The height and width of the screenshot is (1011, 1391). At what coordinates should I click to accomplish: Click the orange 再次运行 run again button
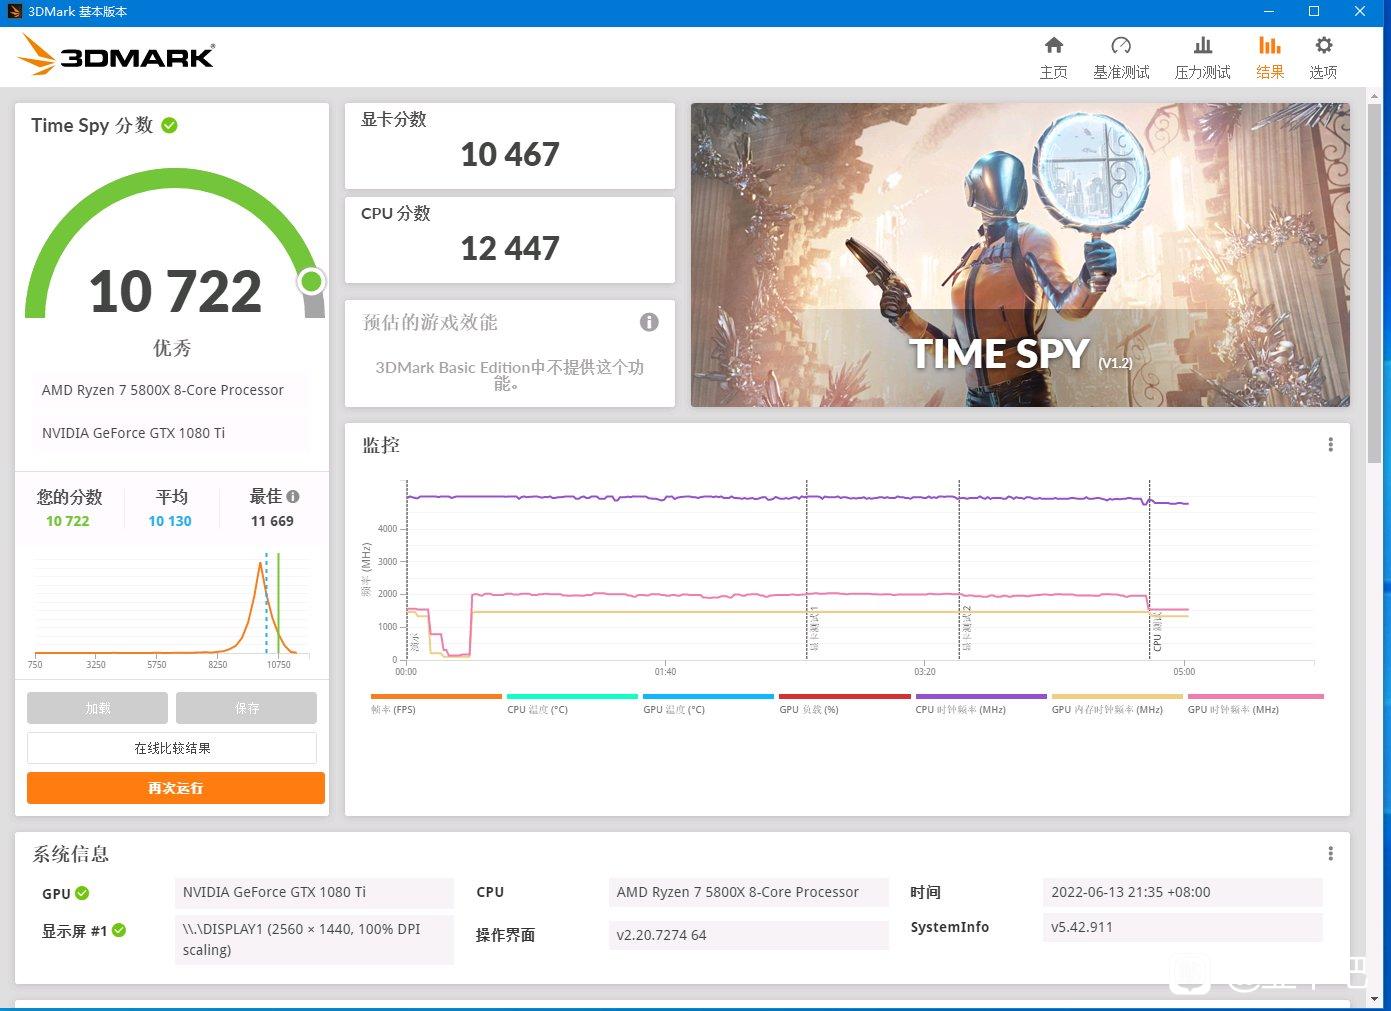pyautogui.click(x=176, y=788)
